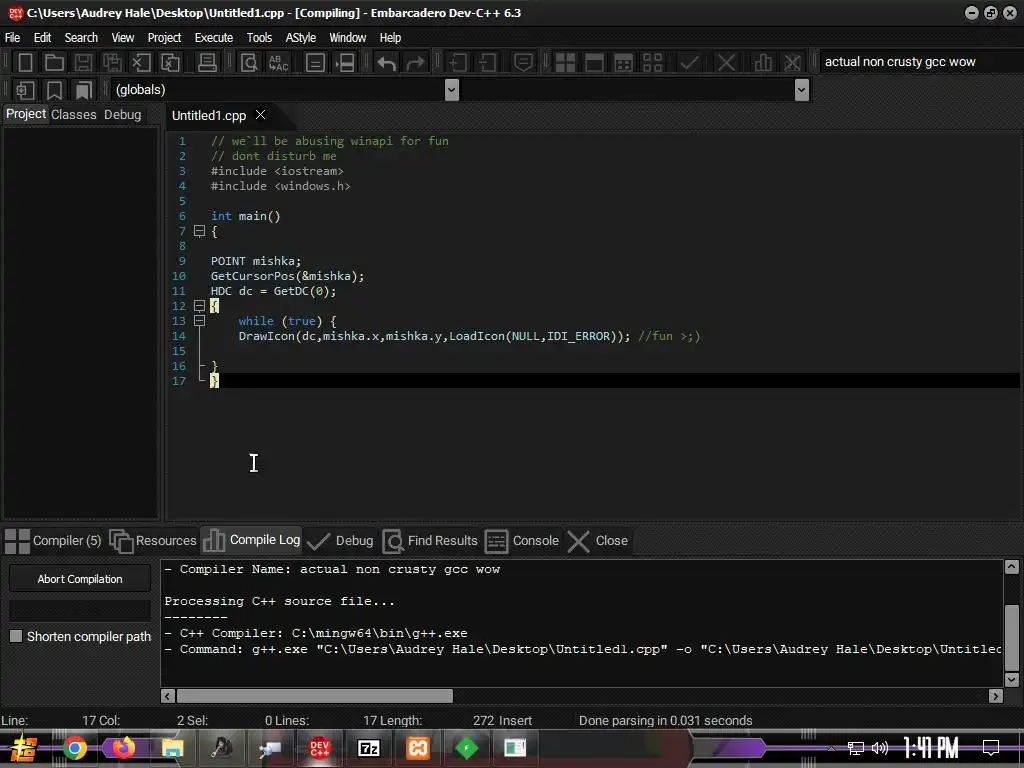Click the Open file folder icon
1024x768 pixels.
(54, 63)
